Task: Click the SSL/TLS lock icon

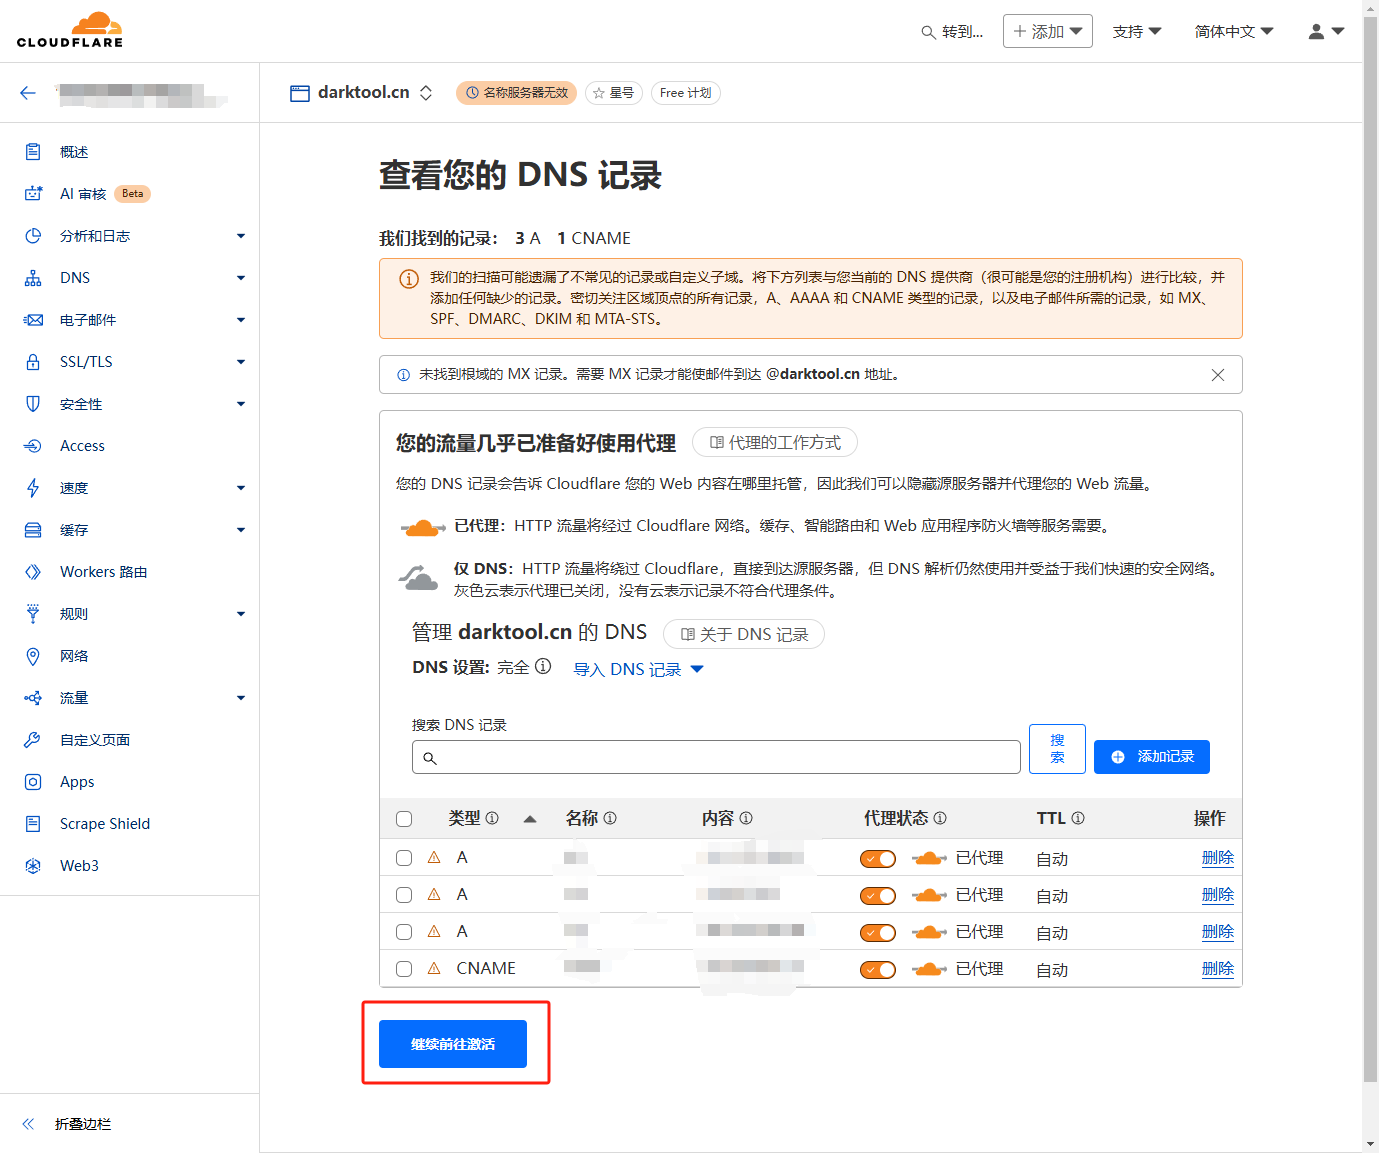Action: pyautogui.click(x=33, y=362)
